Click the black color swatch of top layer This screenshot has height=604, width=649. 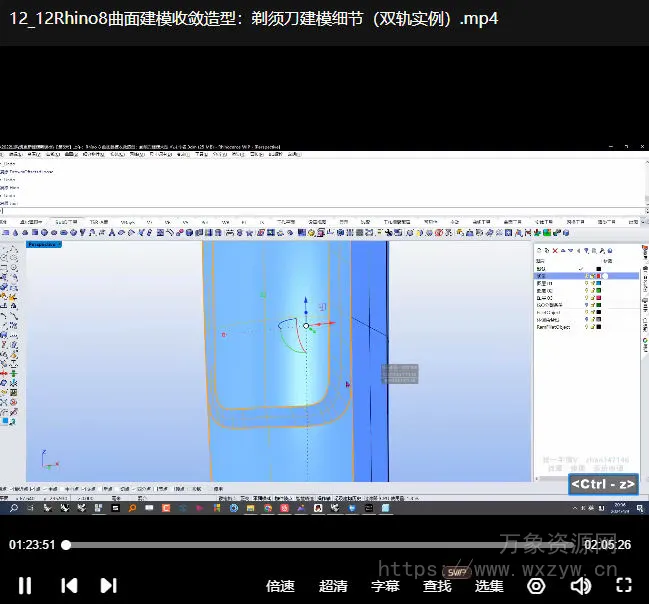[x=599, y=268]
